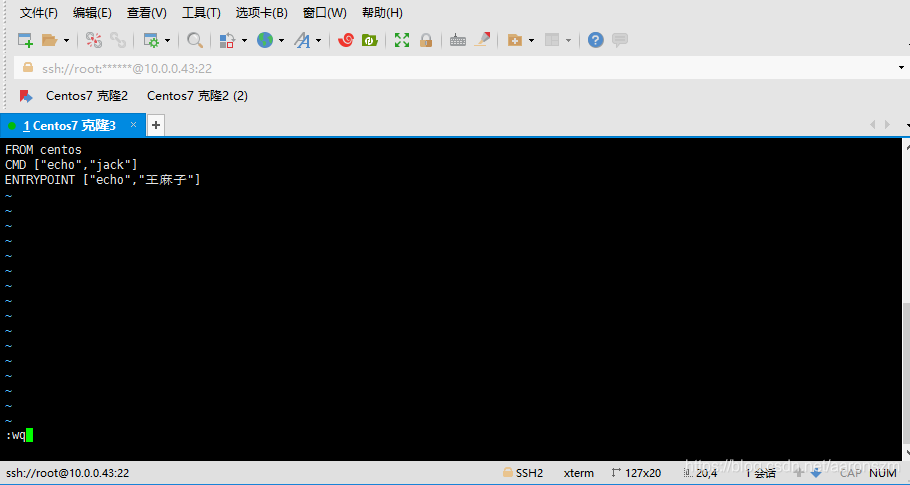Open the Centos7 克隆2 quick link
The image size is (910, 485).
[87, 96]
